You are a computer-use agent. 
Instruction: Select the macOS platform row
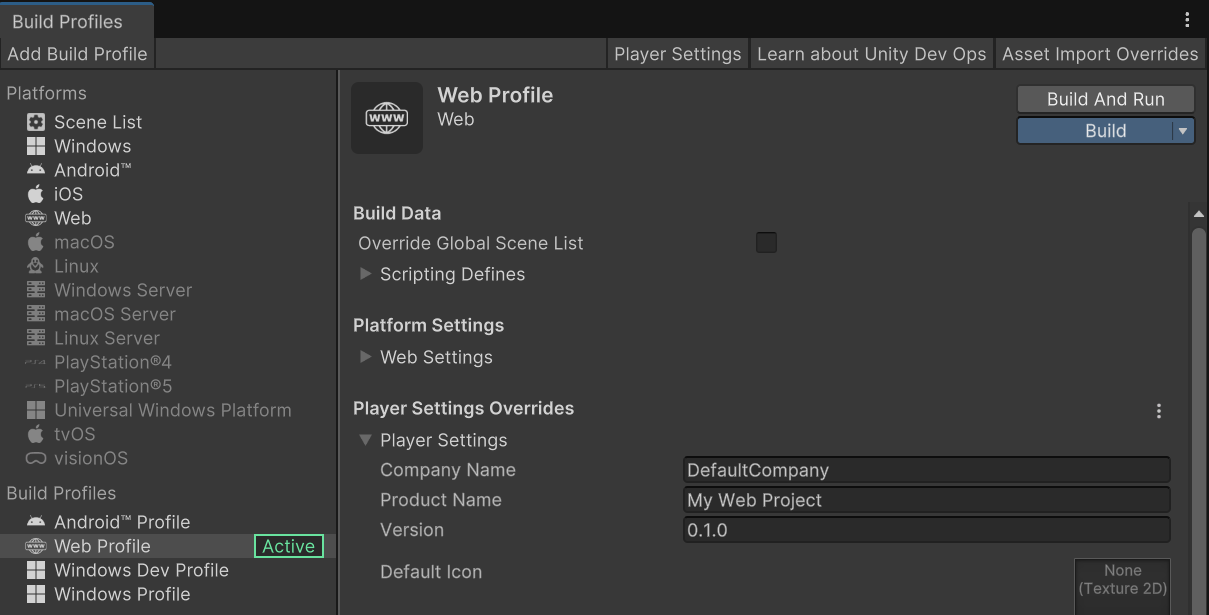pyautogui.click(x=168, y=242)
